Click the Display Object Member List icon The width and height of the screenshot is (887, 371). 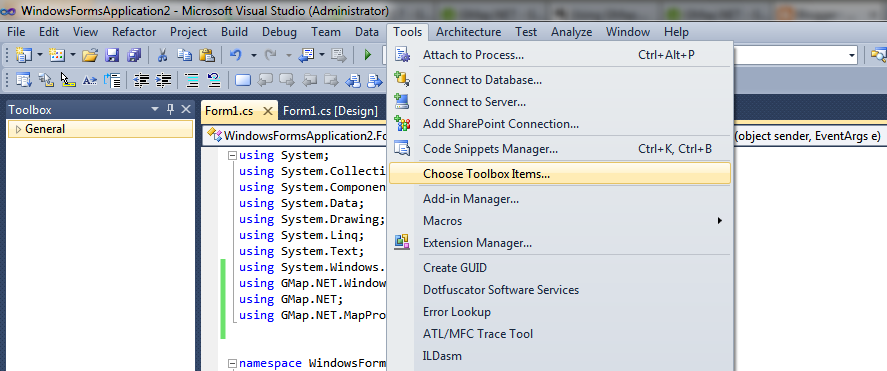[24, 80]
